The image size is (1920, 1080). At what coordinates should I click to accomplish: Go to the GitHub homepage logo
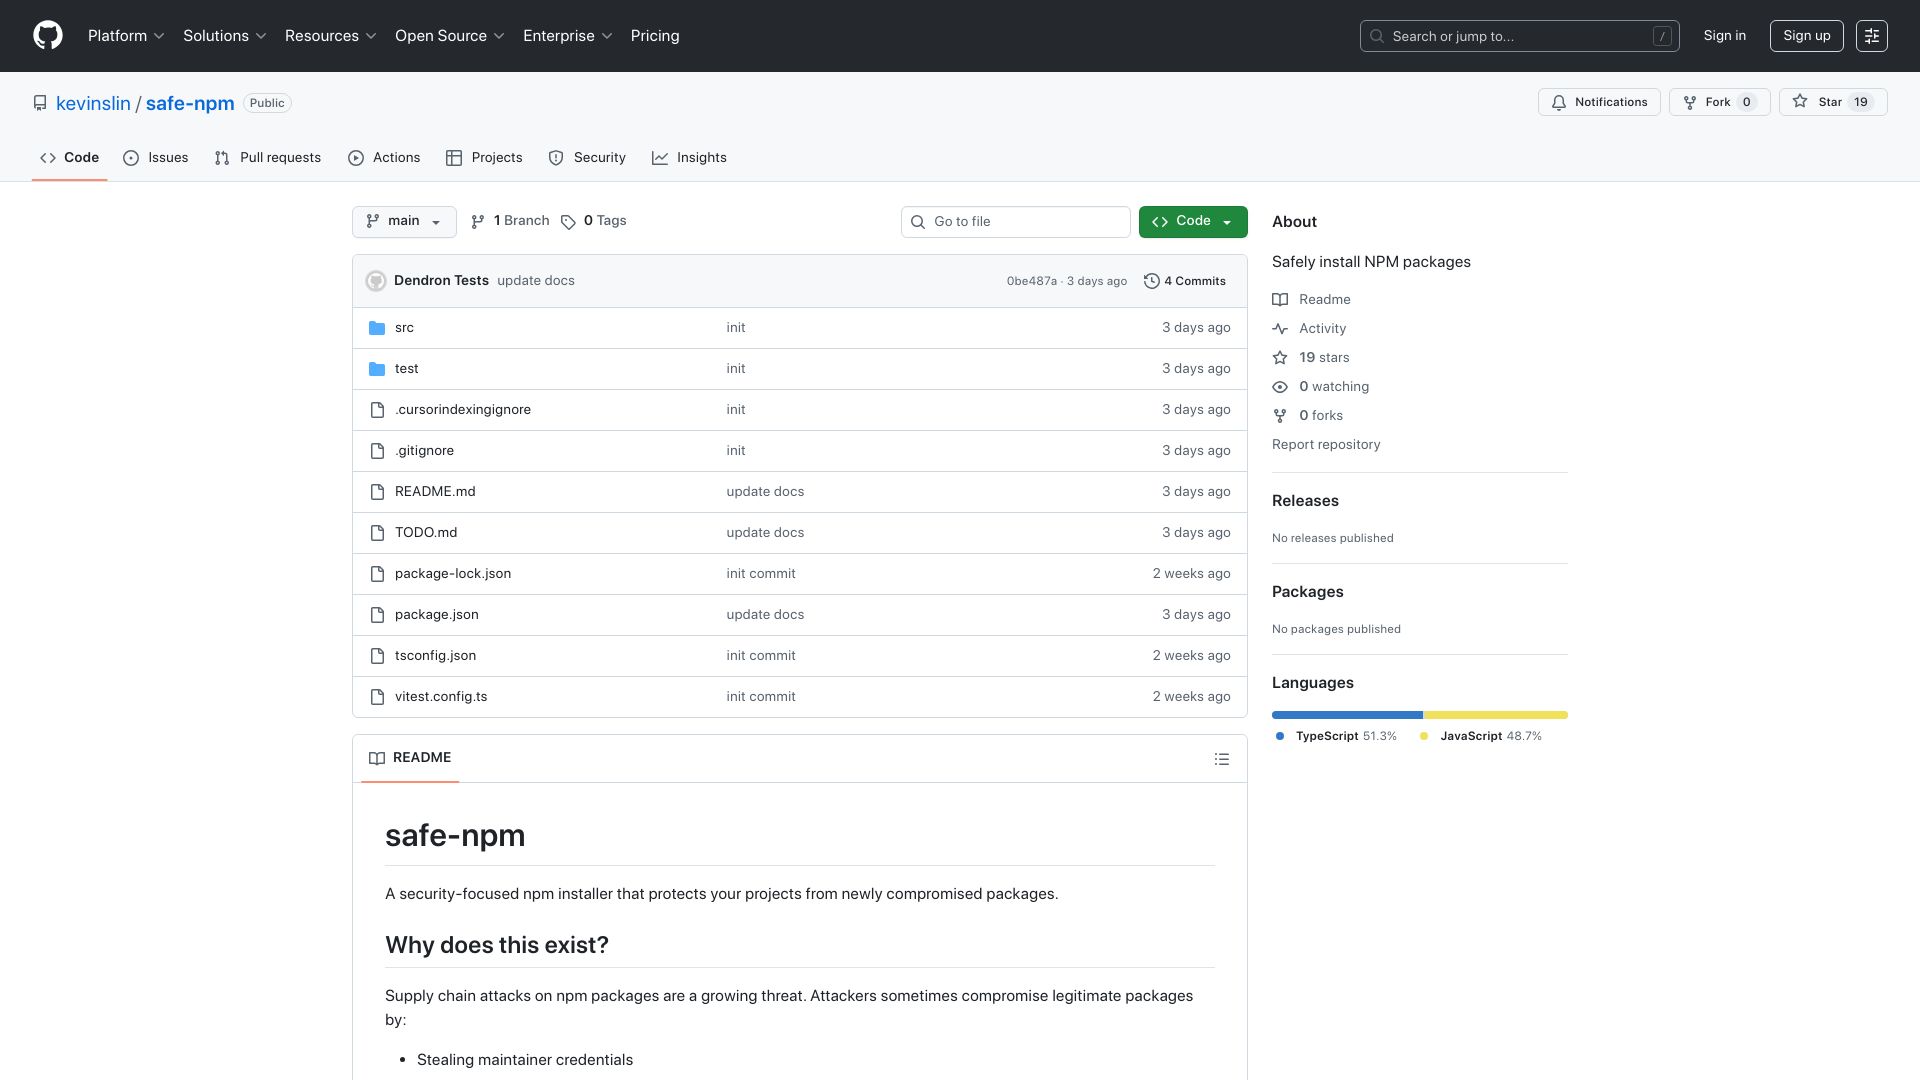pos(48,36)
